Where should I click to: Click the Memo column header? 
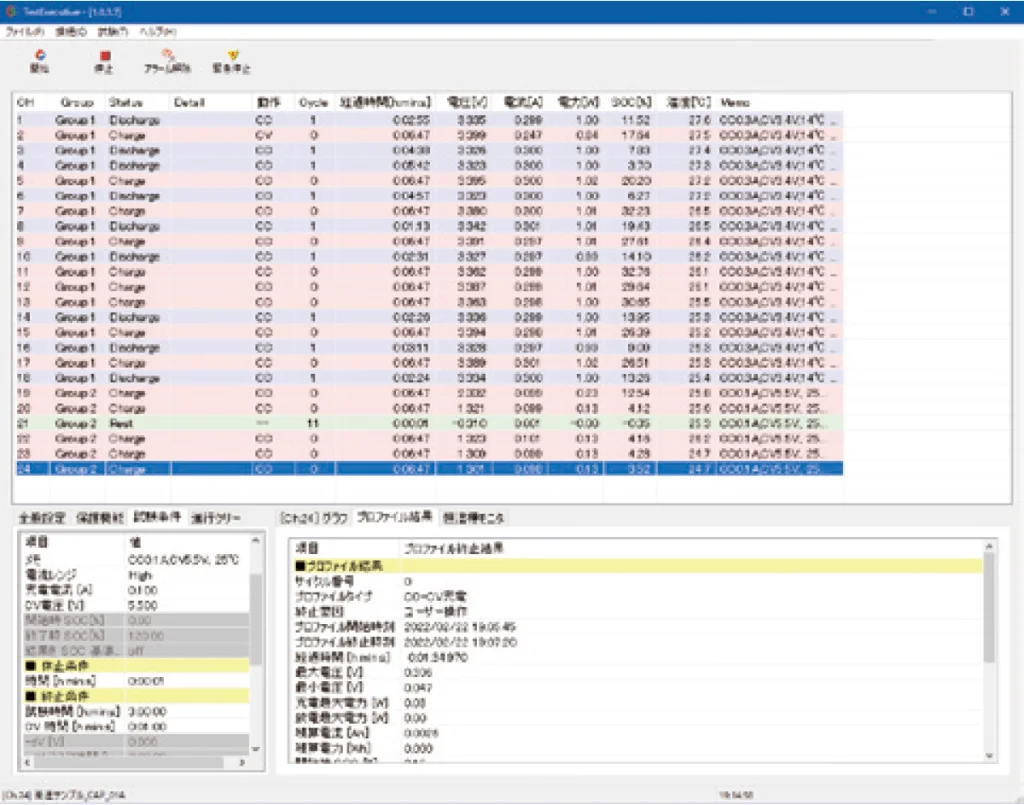pos(734,102)
